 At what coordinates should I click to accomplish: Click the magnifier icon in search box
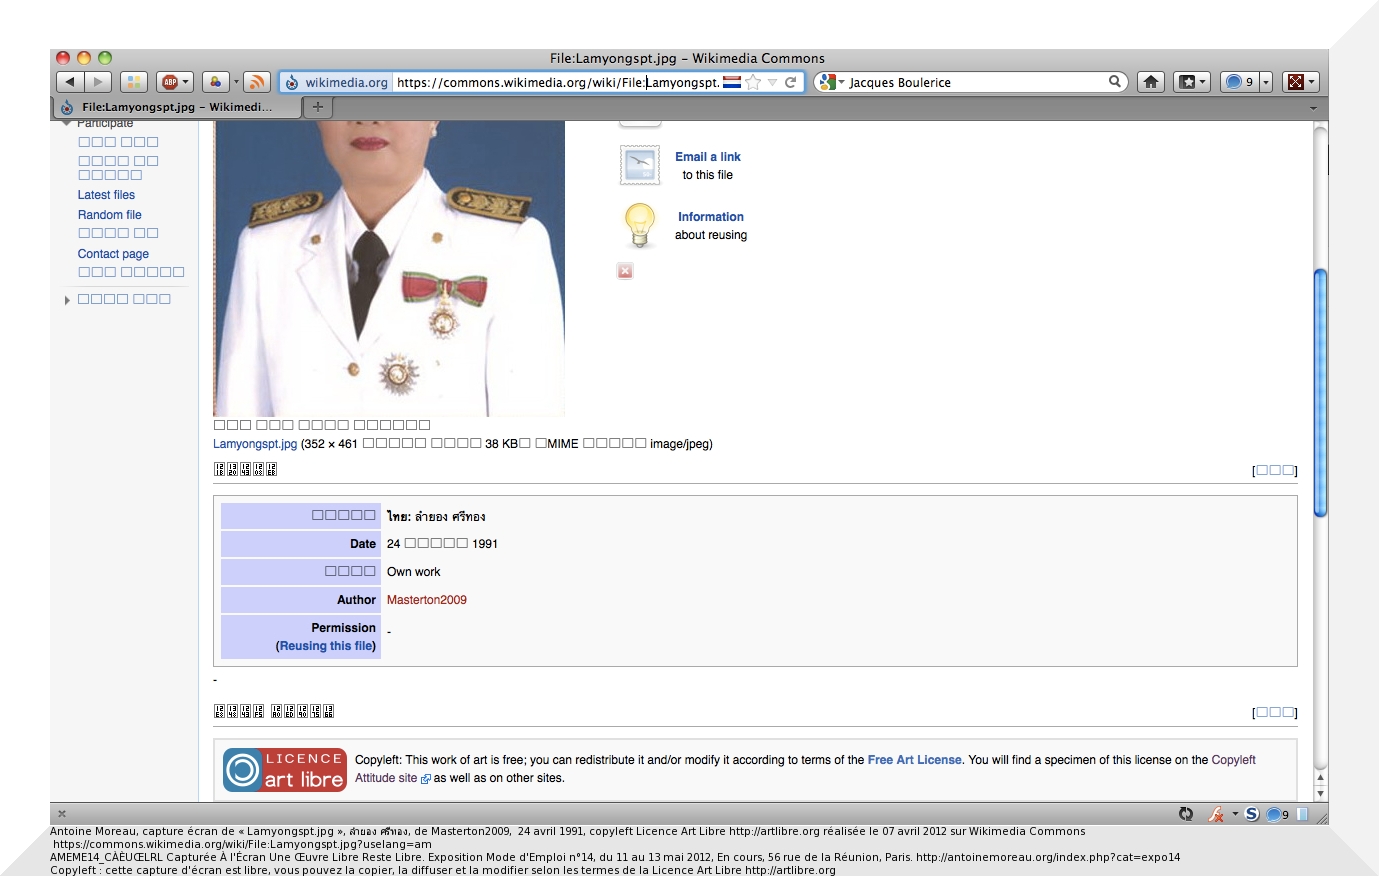1114,82
